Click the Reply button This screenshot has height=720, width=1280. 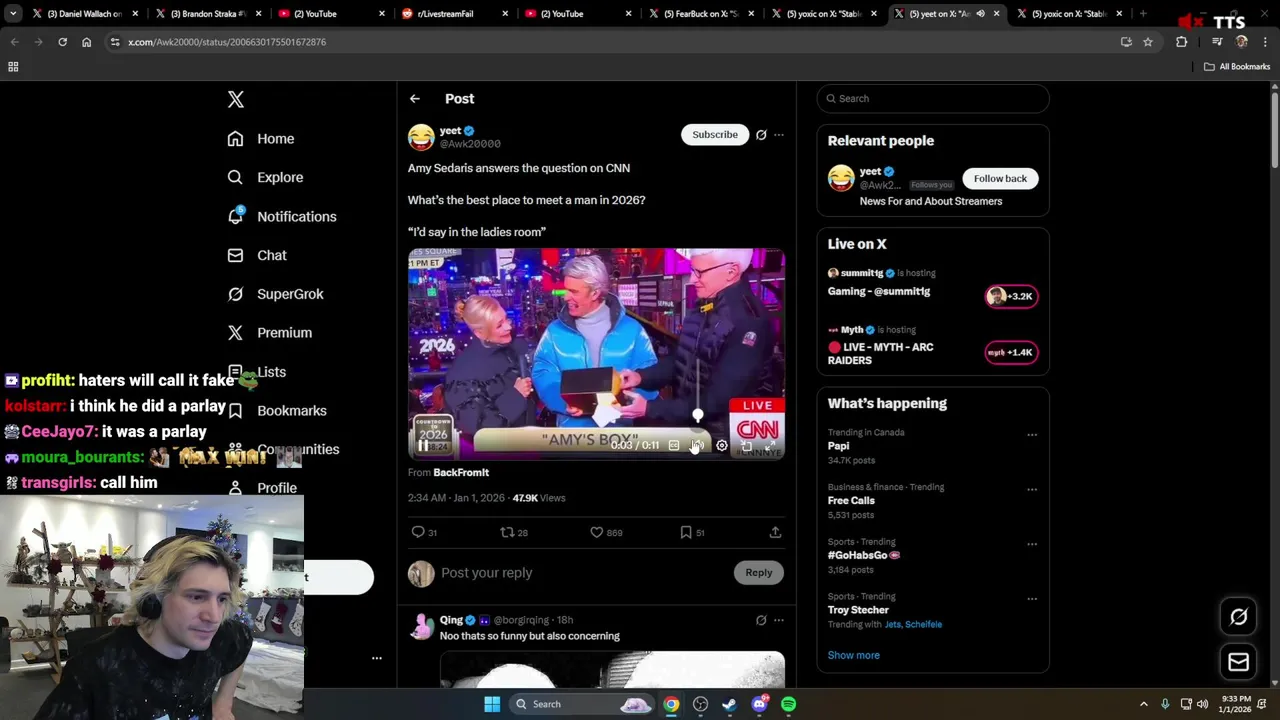point(758,573)
